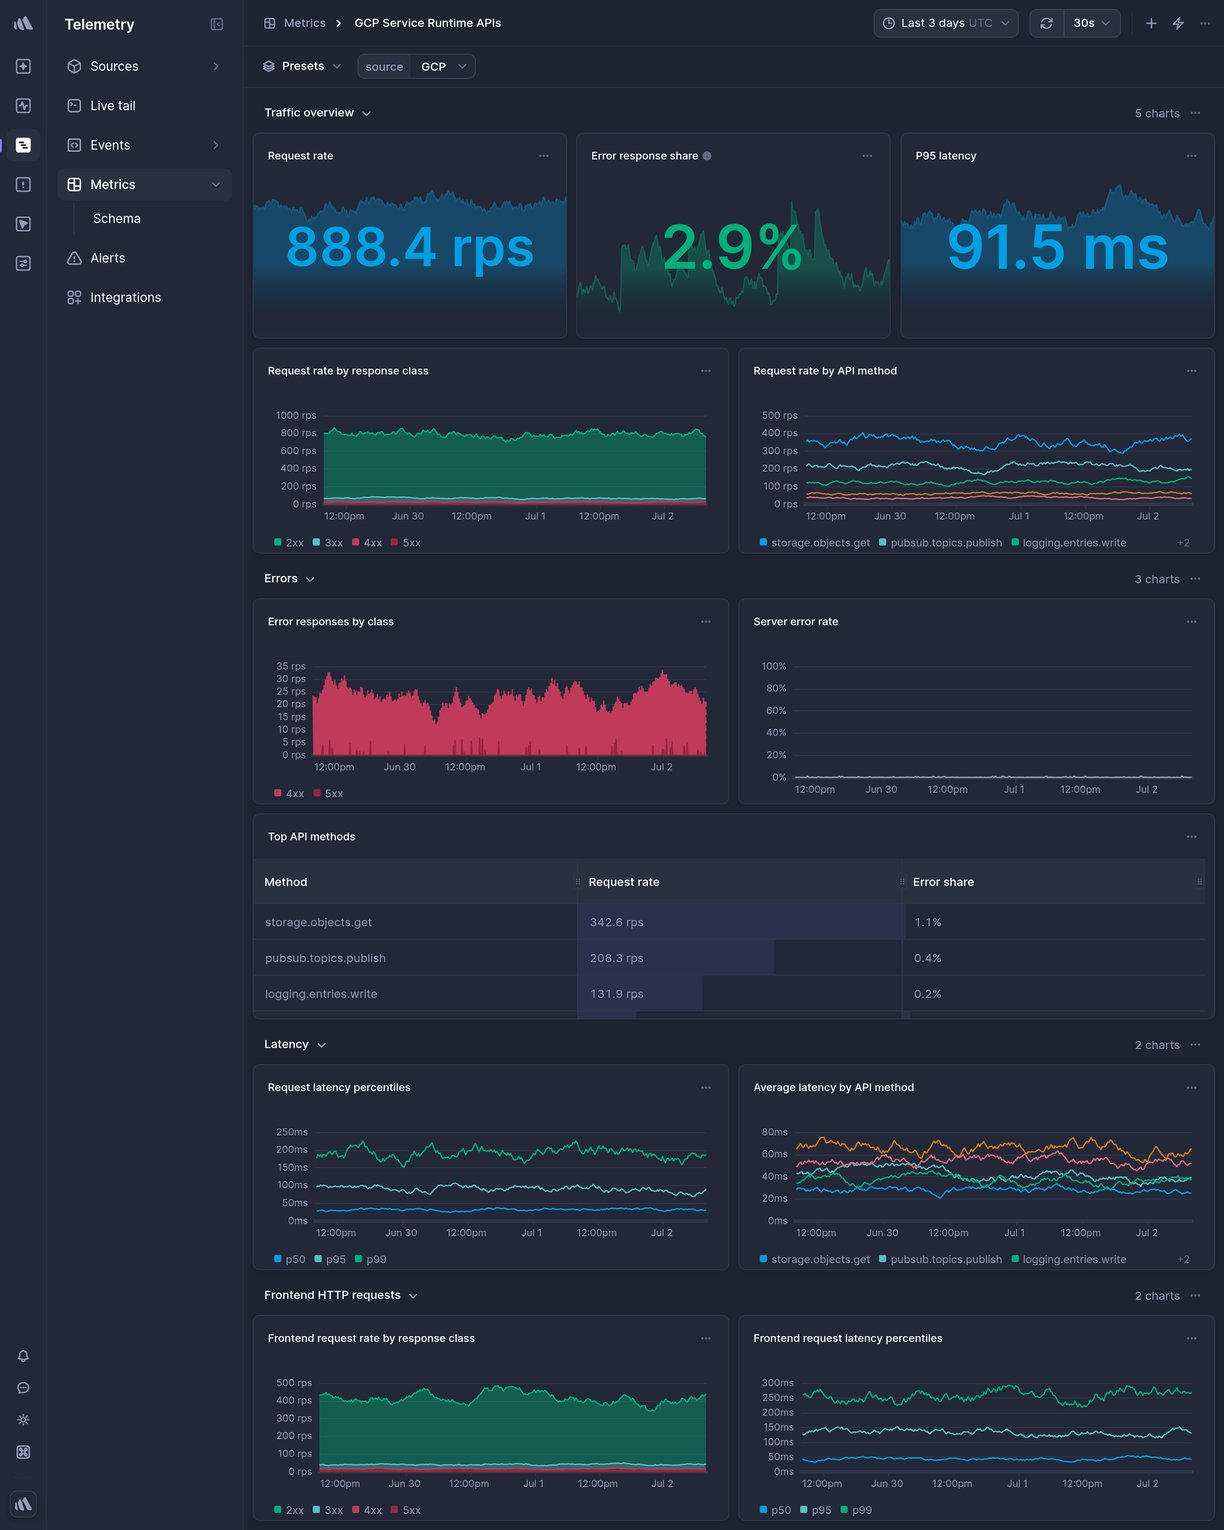Click the Telemetry workspace title
The image size is (1224, 1530).
[99, 24]
